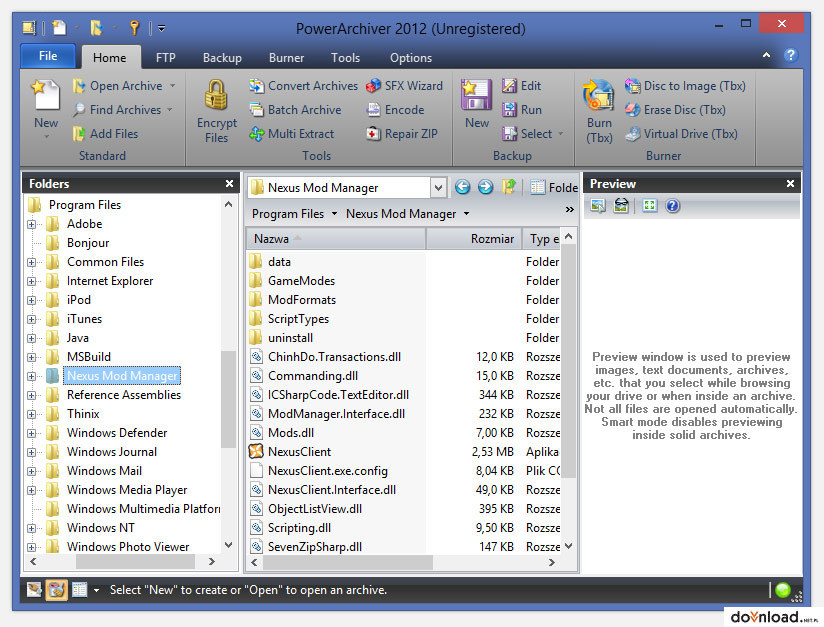
Task: Toggle the highlighted second status bar view icon
Action: [57, 590]
